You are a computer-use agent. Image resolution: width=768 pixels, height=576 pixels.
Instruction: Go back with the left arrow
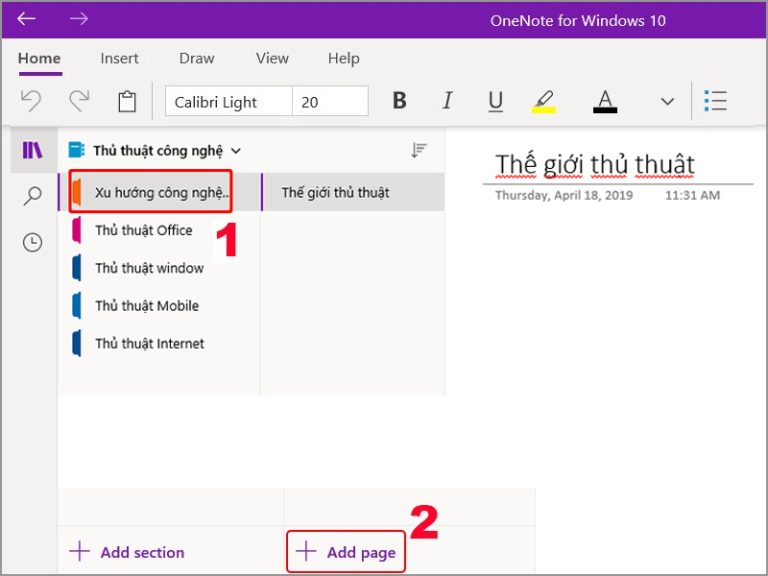[26, 19]
